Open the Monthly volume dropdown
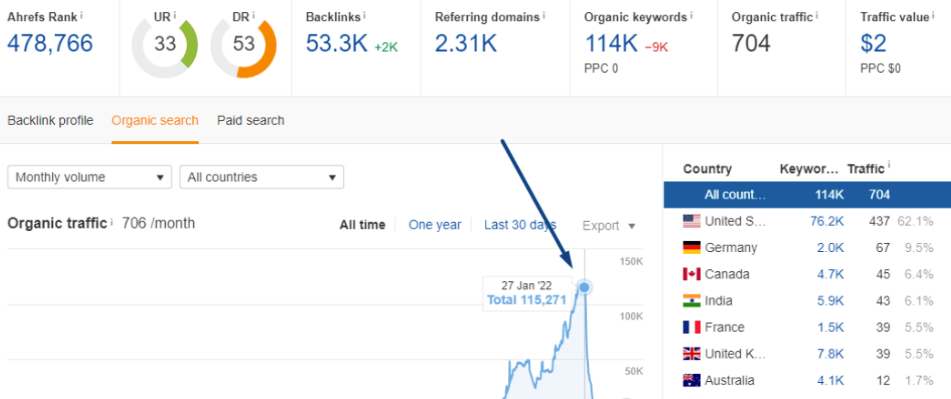 (90, 177)
